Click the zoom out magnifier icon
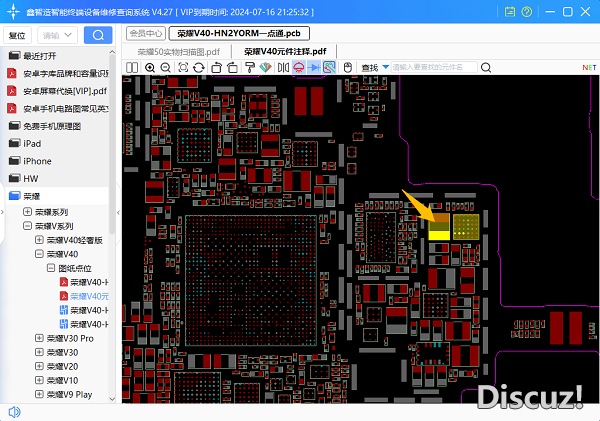This screenshot has width=600, height=421. (165, 68)
